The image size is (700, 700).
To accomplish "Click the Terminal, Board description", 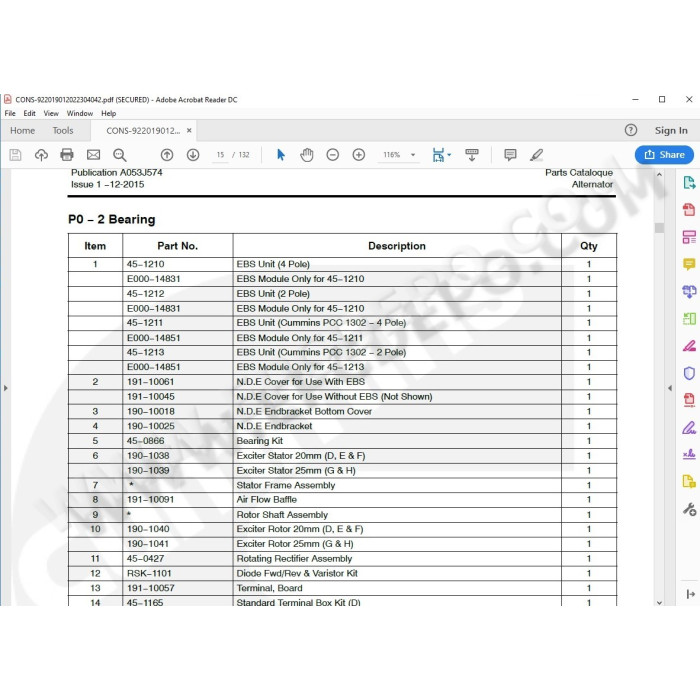I will click(x=269, y=588).
